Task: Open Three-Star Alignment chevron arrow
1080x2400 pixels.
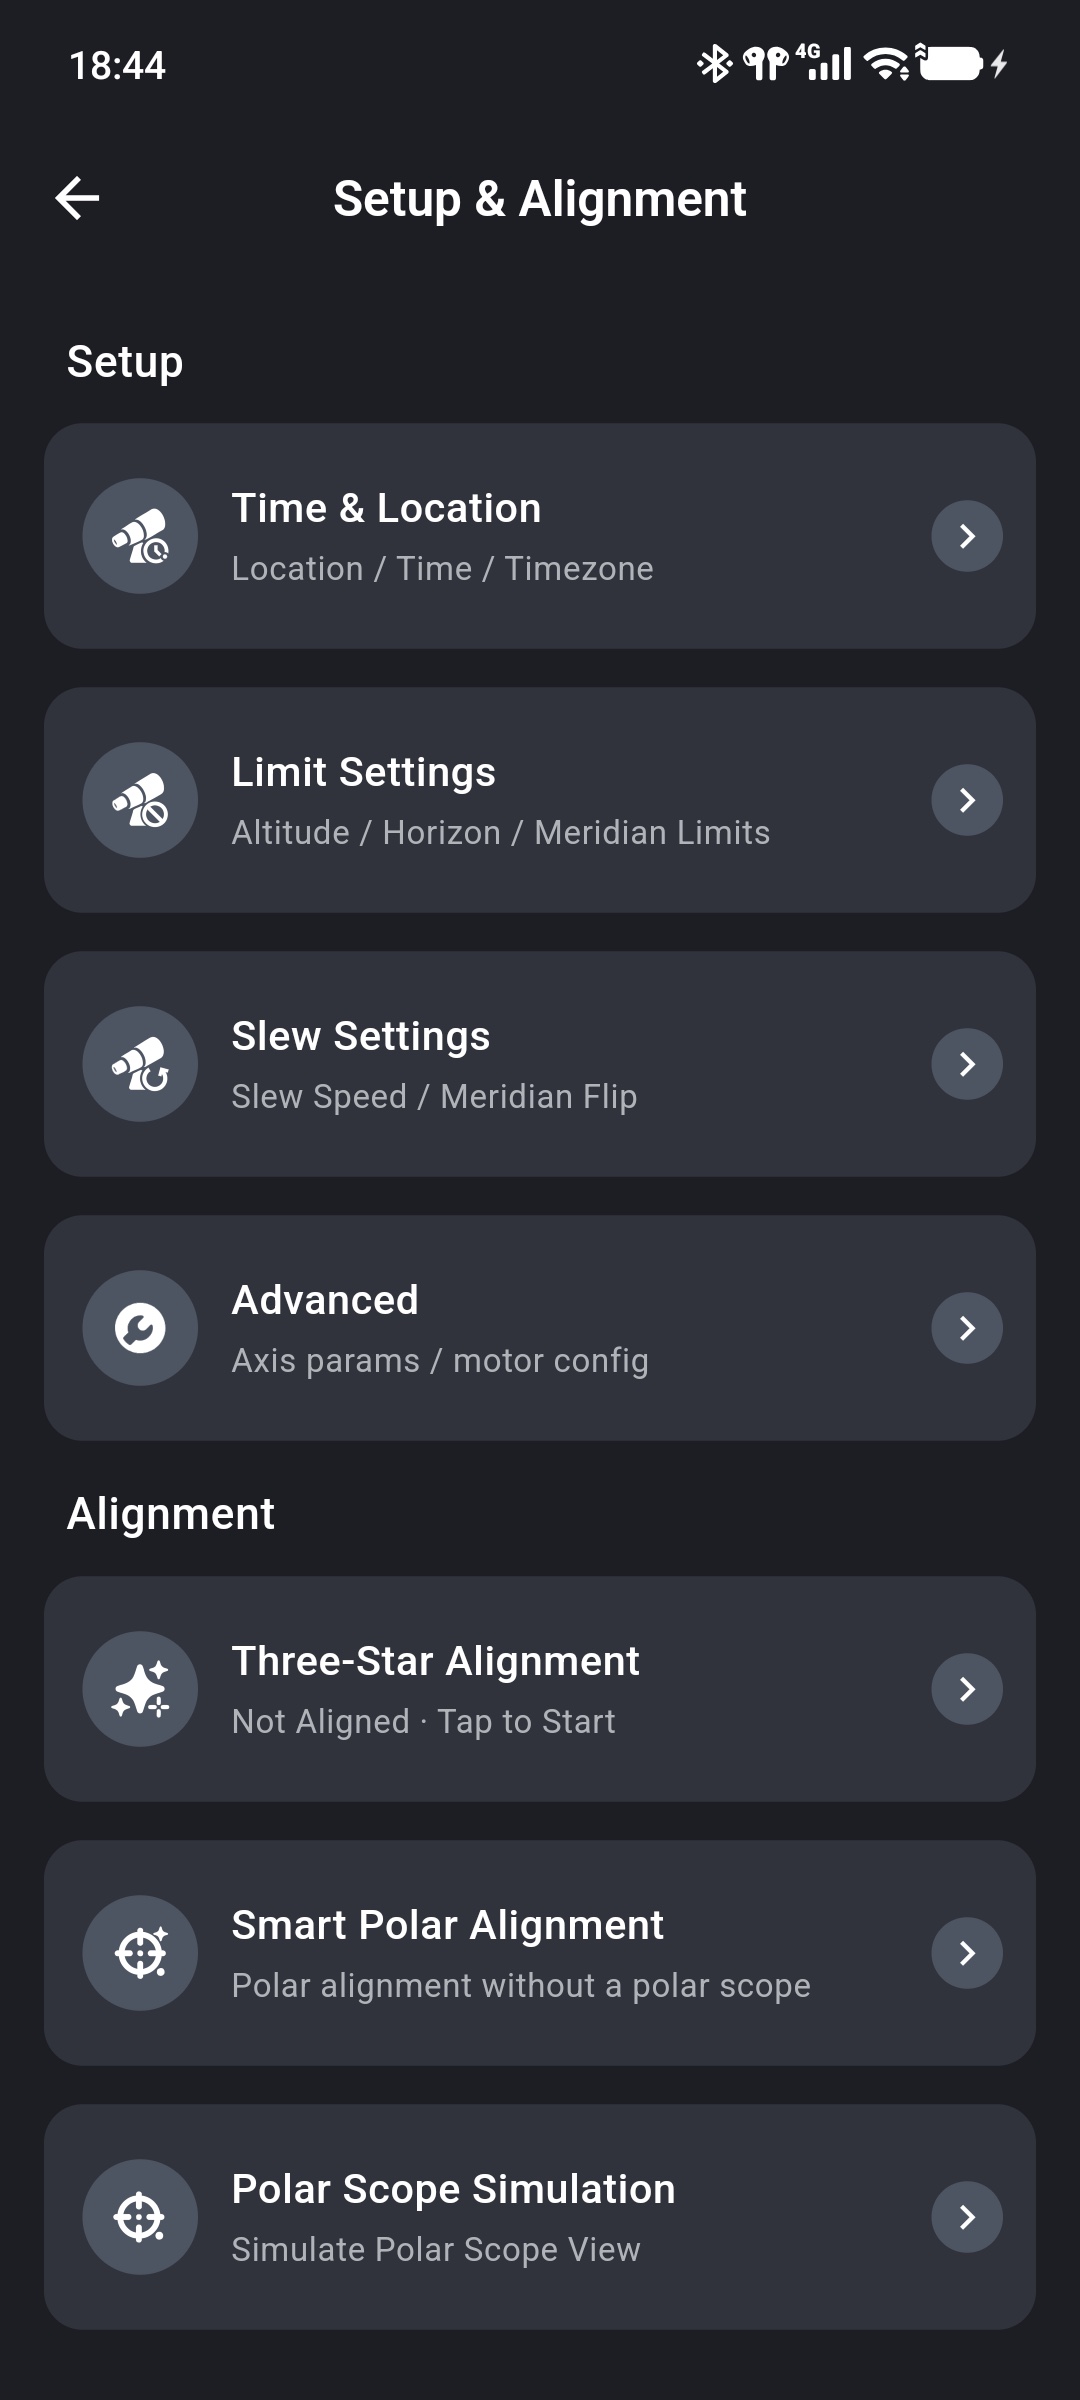Action: pyautogui.click(x=967, y=1689)
